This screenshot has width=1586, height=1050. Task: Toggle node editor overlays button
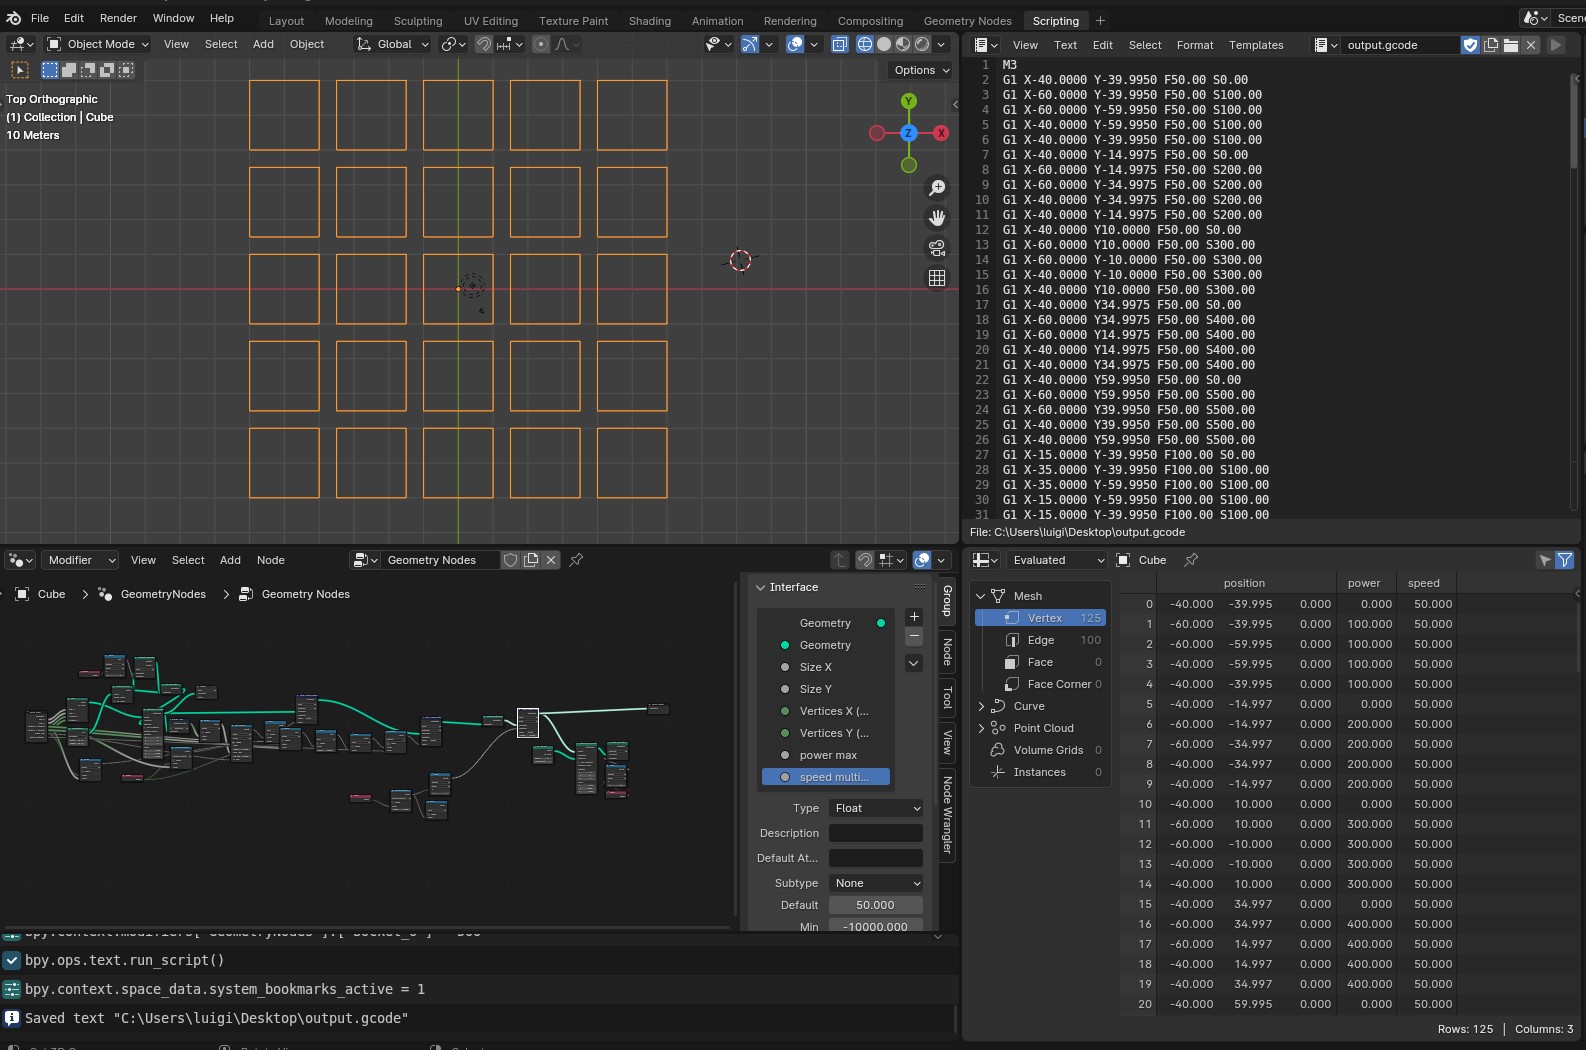pos(922,560)
